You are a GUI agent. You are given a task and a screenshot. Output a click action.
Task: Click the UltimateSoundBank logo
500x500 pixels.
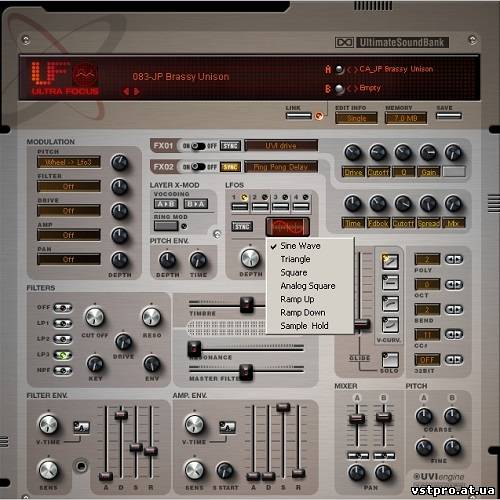[392, 42]
